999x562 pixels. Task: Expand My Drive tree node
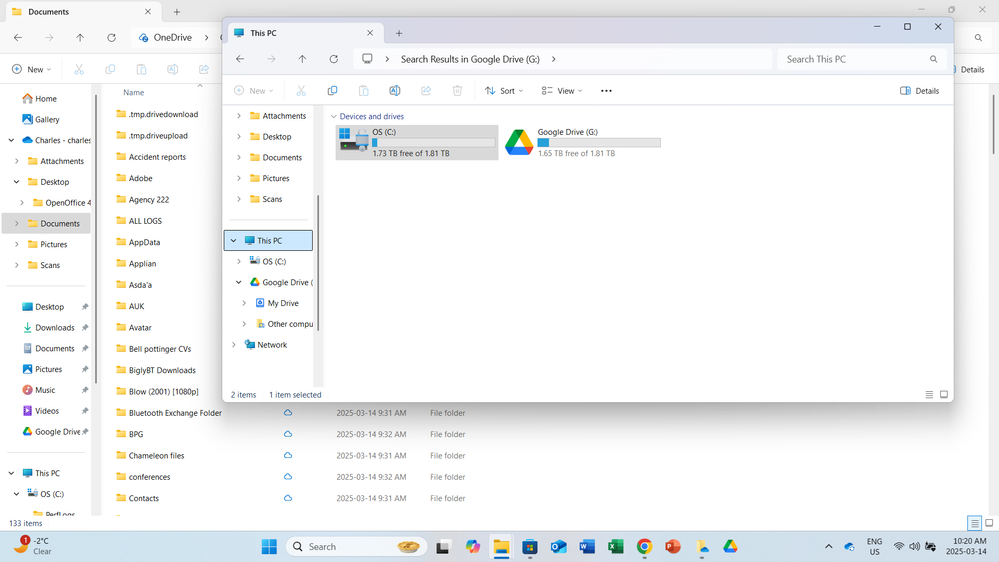244,303
